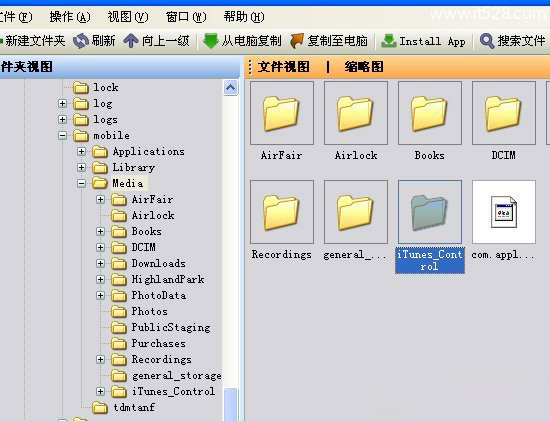Select the DCIM folder thumbnail
The image size is (550, 421).
pyautogui.click(x=504, y=113)
